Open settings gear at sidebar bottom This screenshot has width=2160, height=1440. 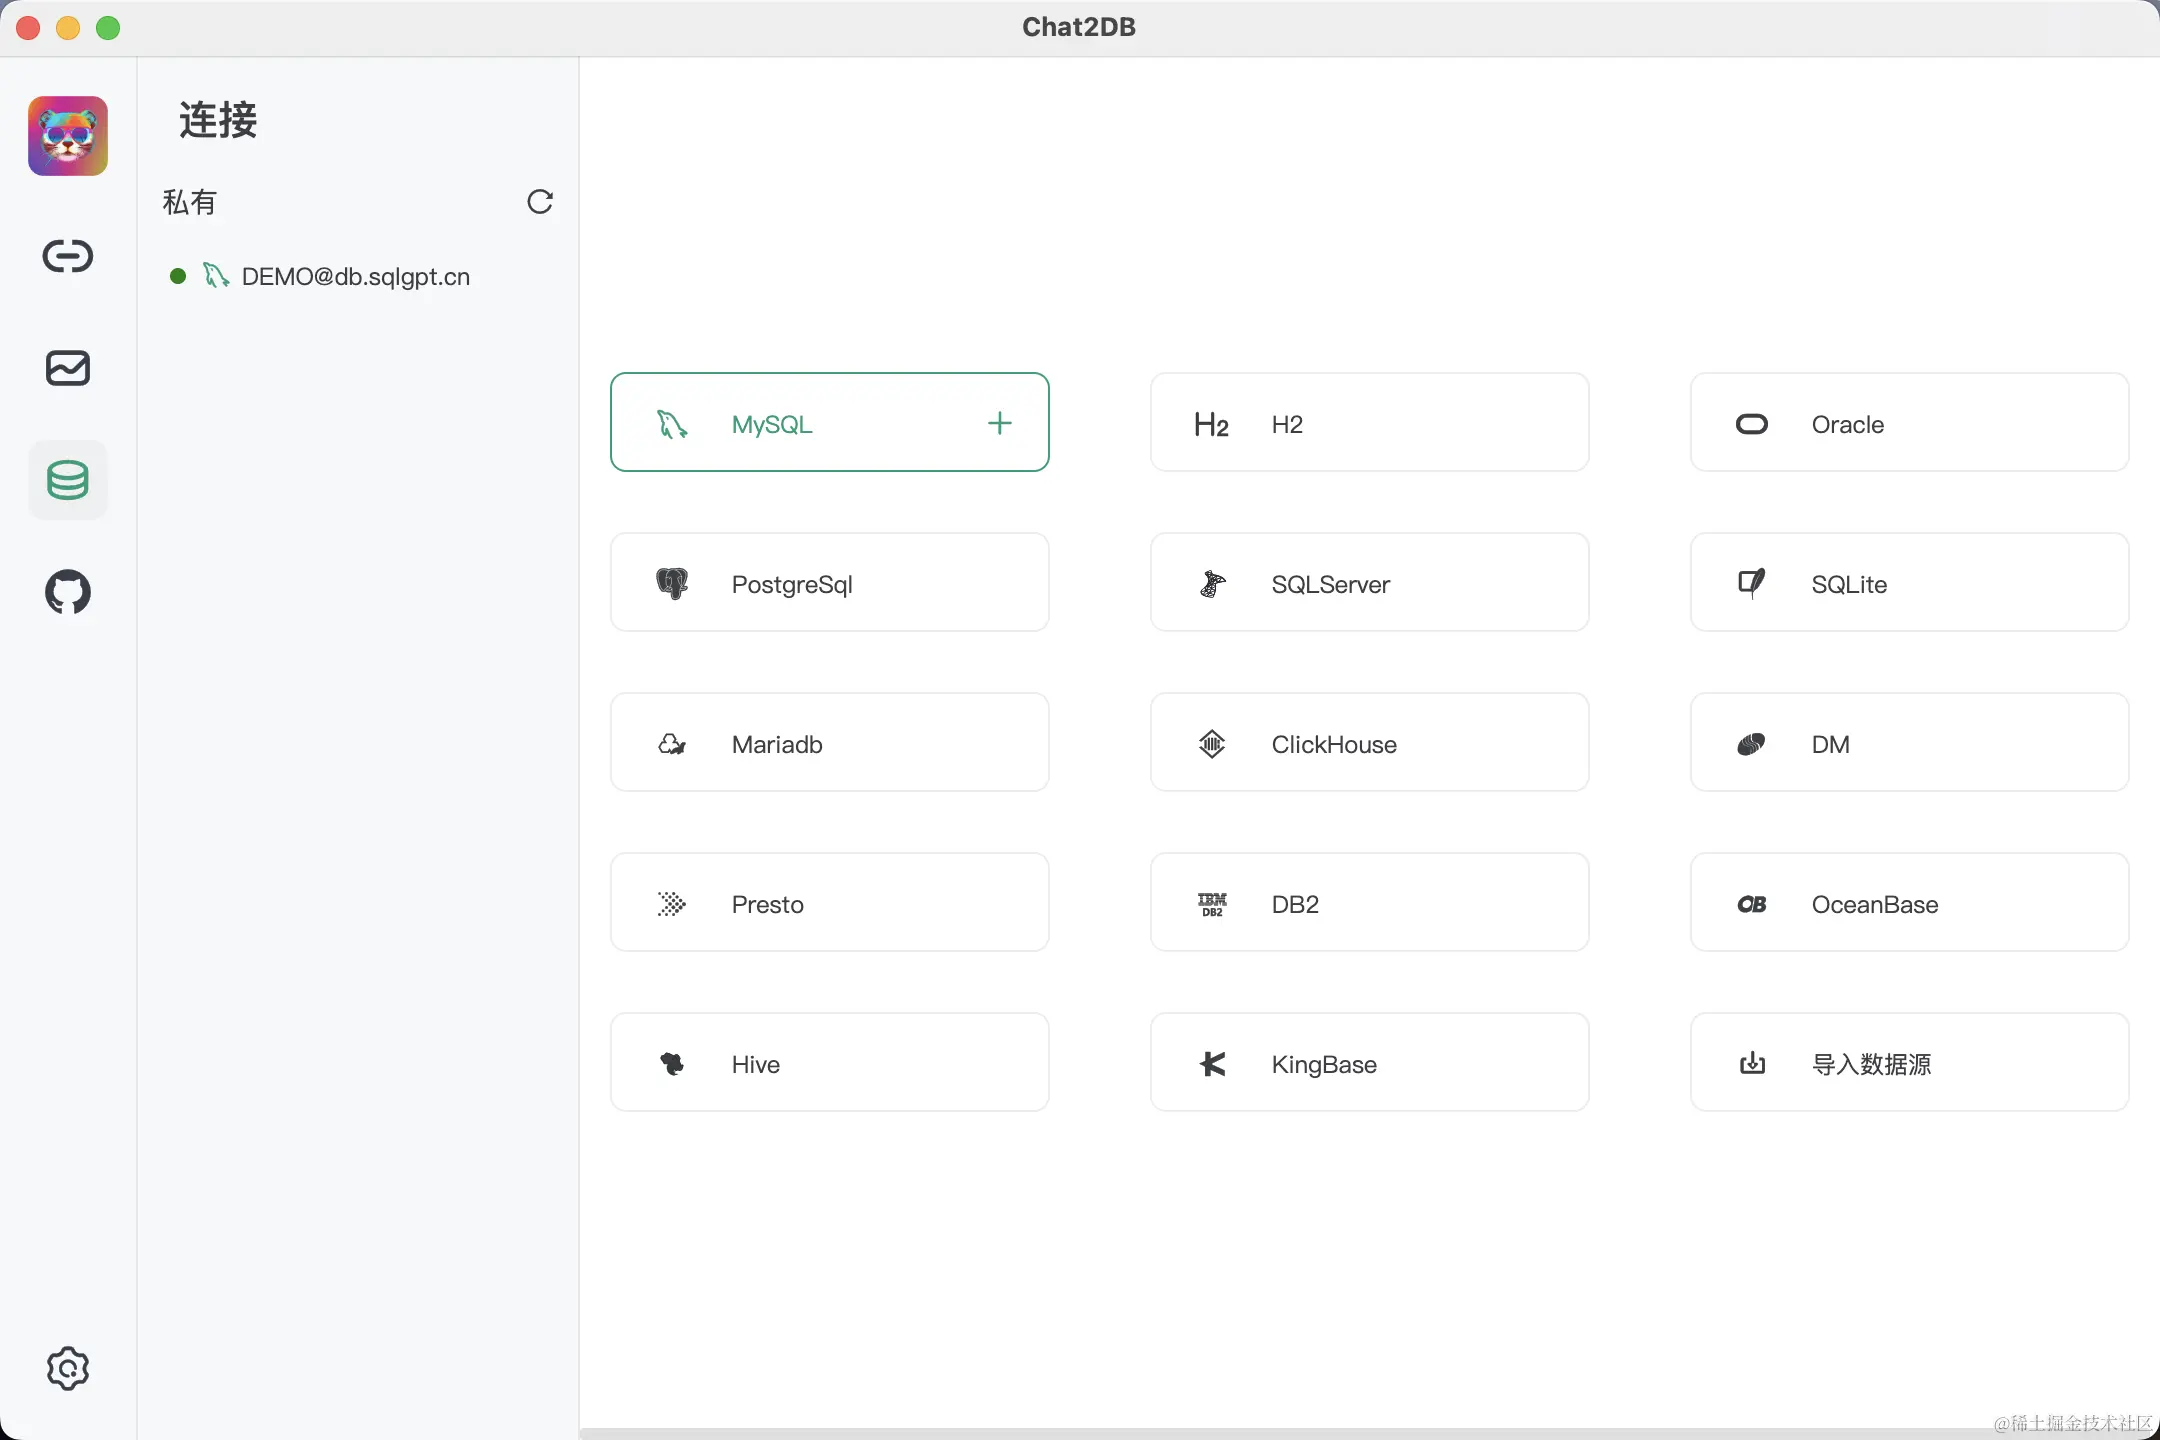68,1368
